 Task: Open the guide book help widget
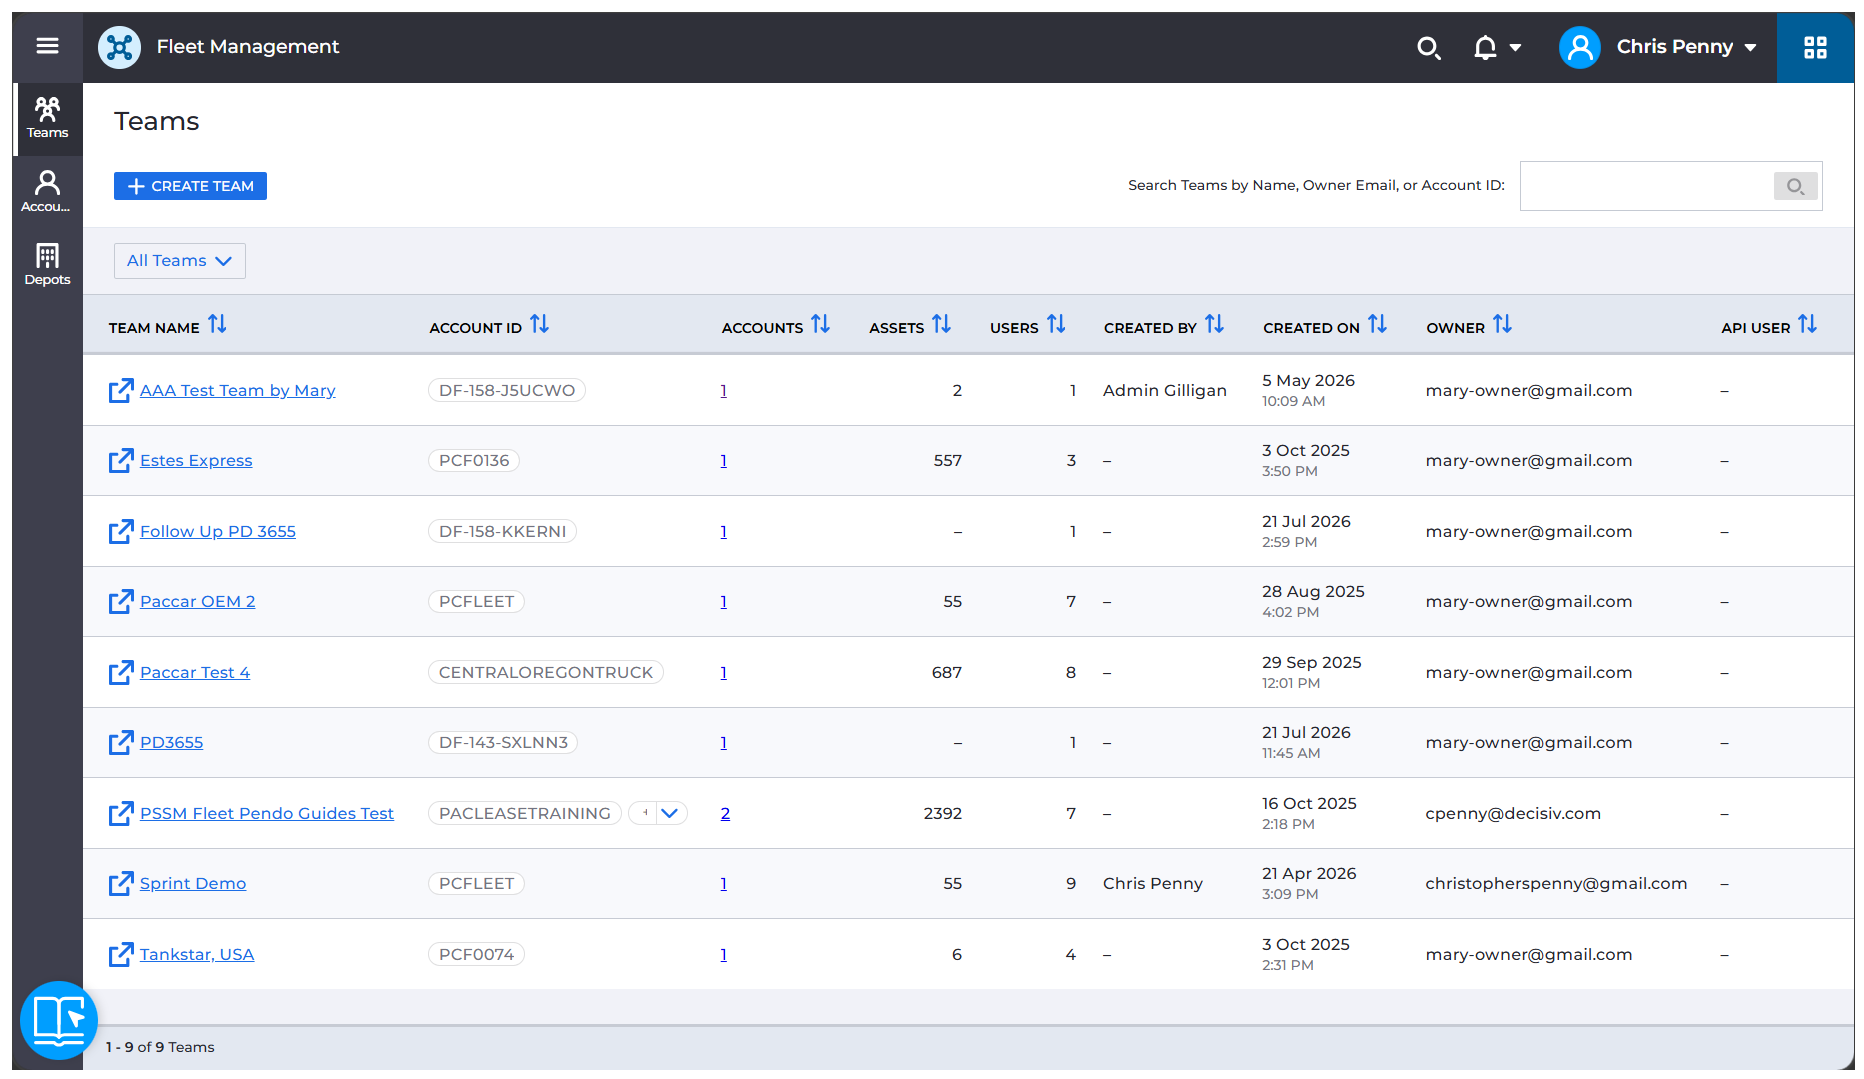tap(59, 1020)
